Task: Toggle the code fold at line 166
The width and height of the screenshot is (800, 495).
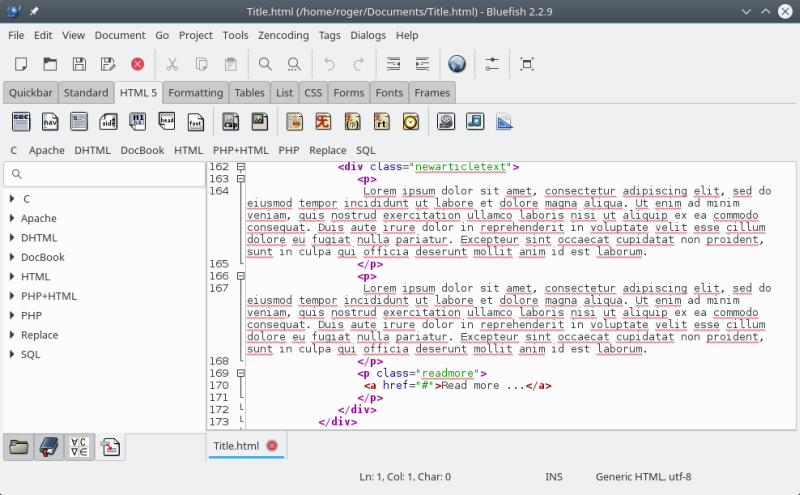Action: coord(240,276)
